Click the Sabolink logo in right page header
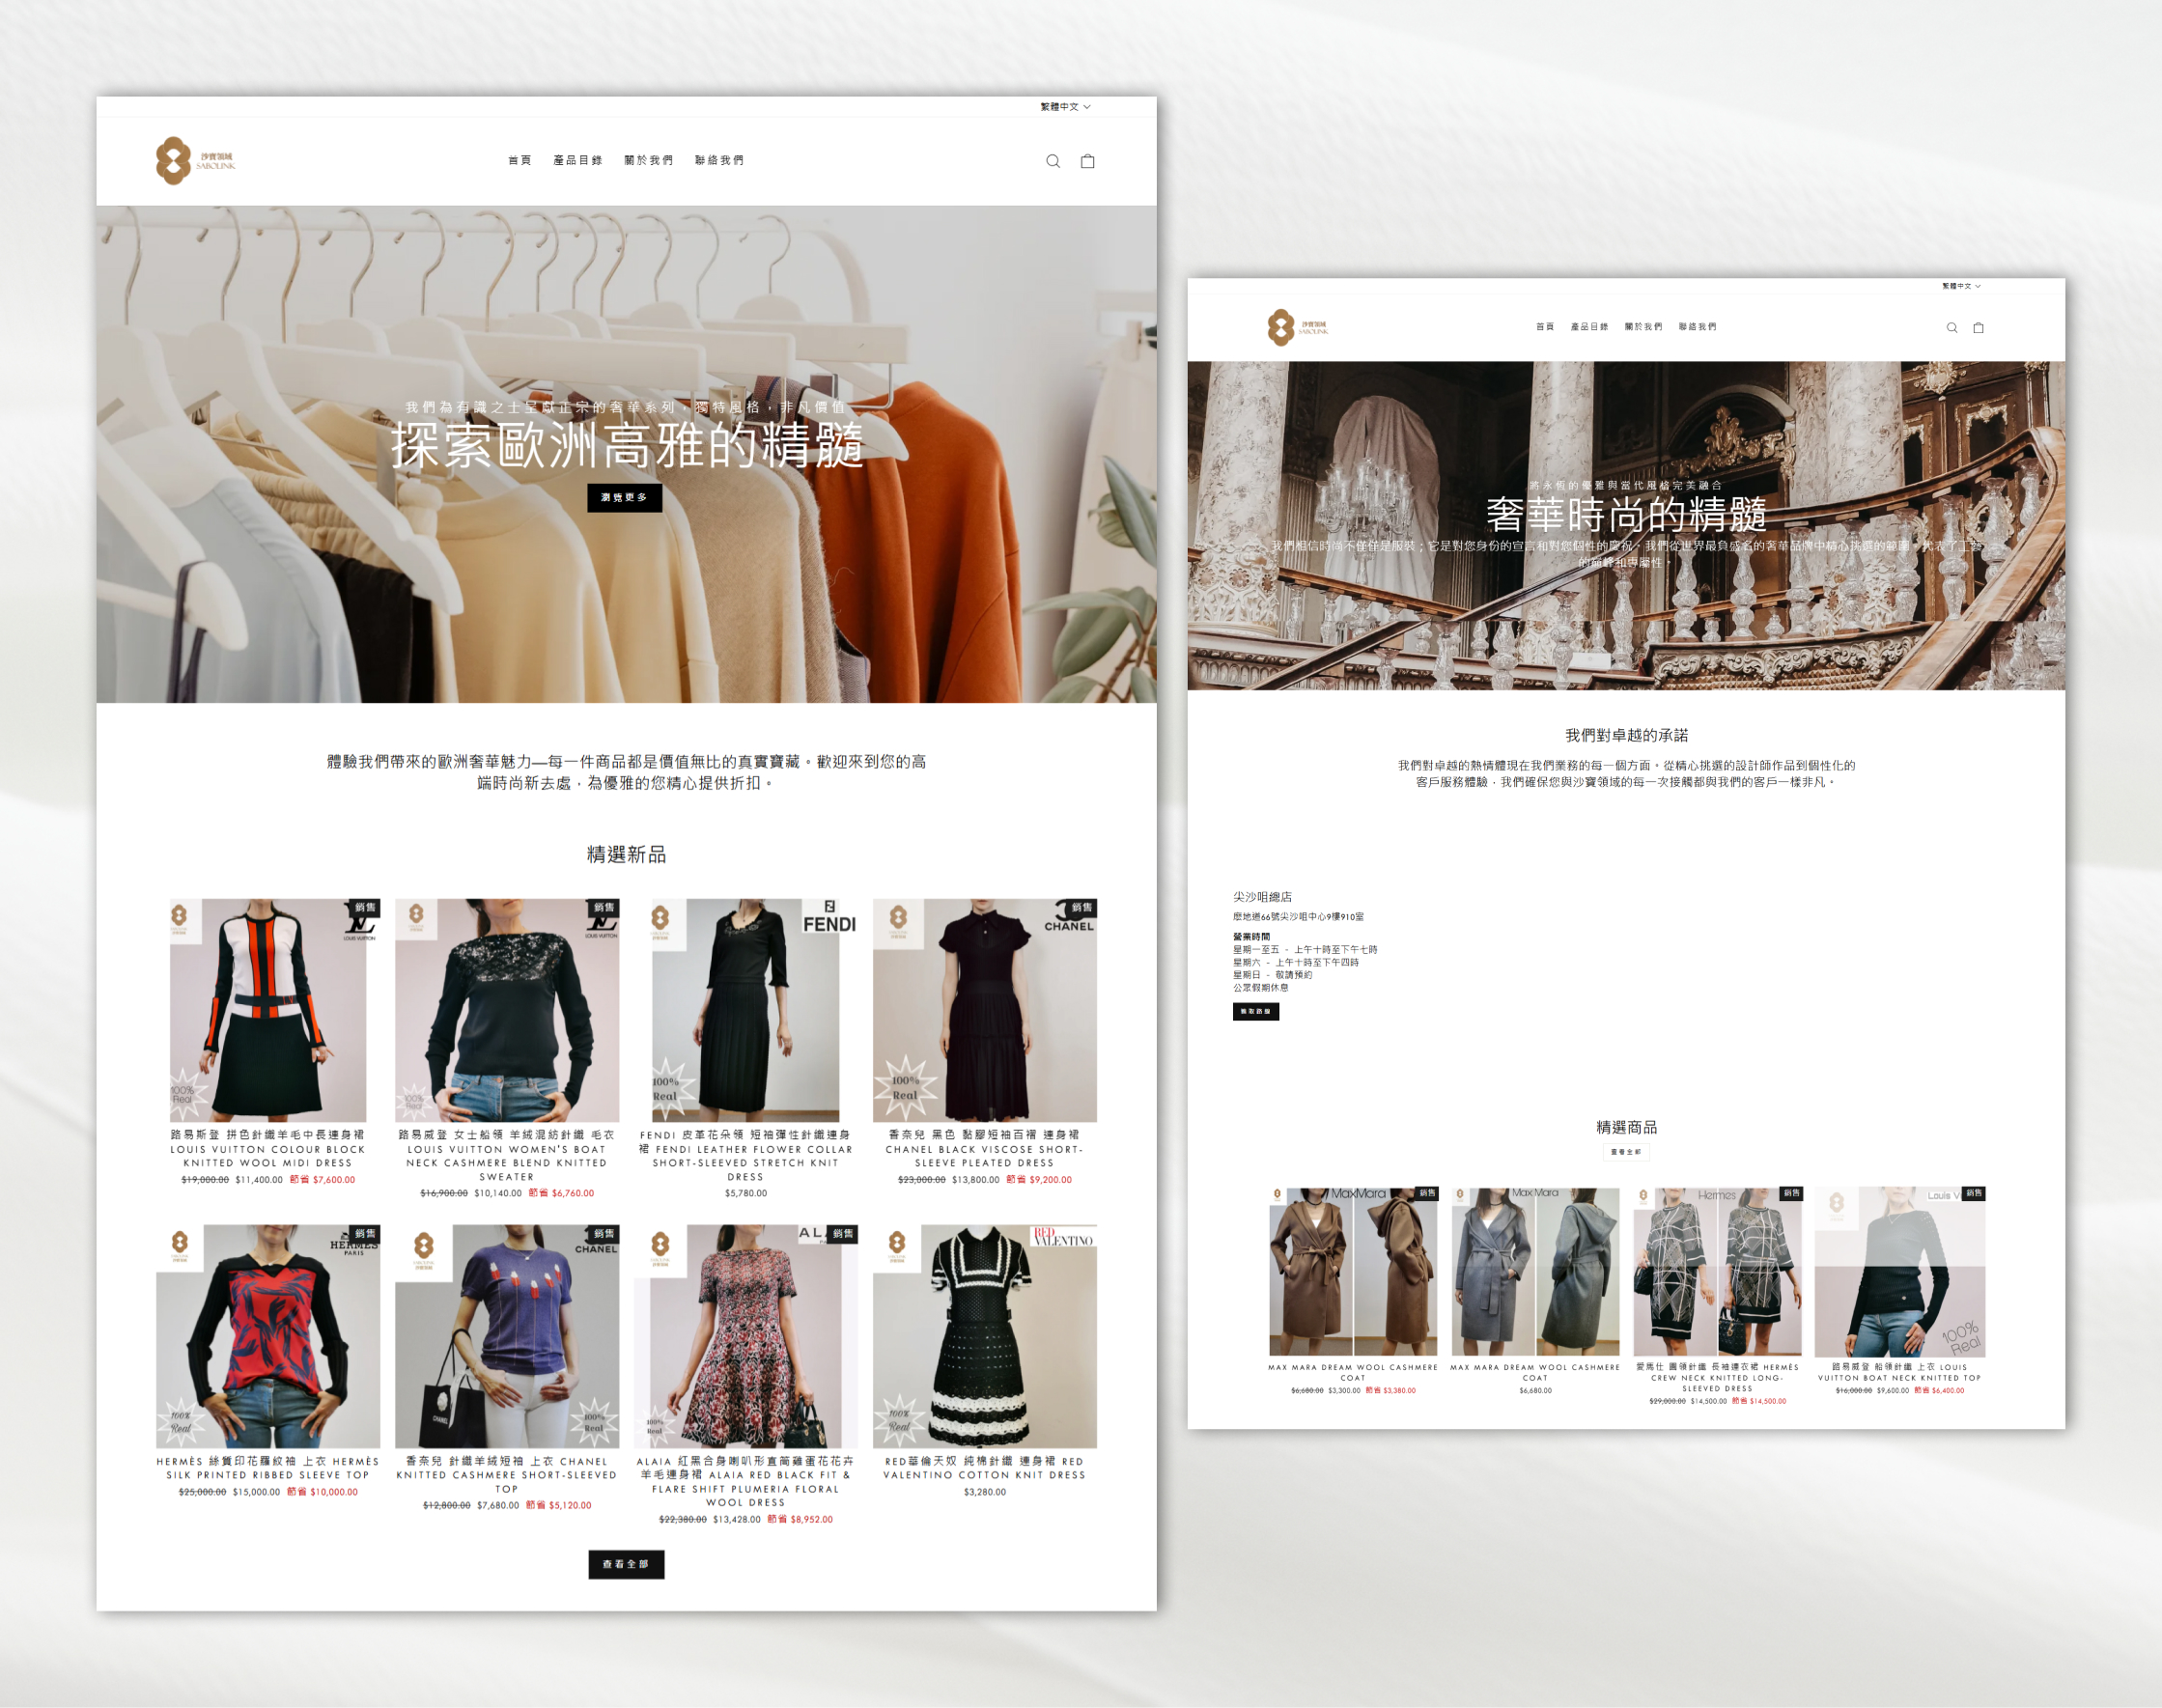 [1297, 327]
